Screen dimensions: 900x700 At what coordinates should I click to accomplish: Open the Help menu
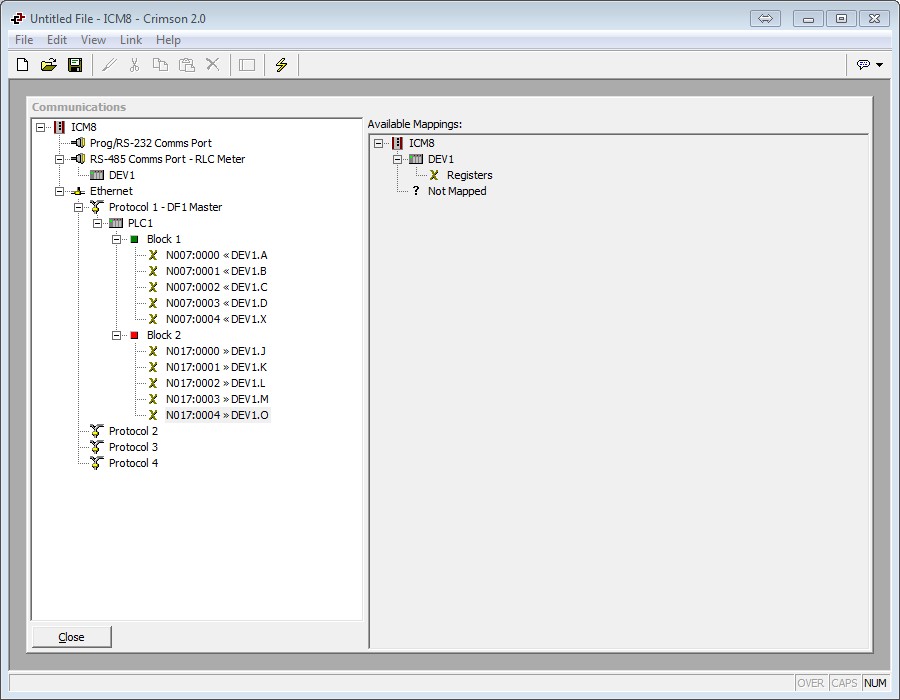pos(168,40)
